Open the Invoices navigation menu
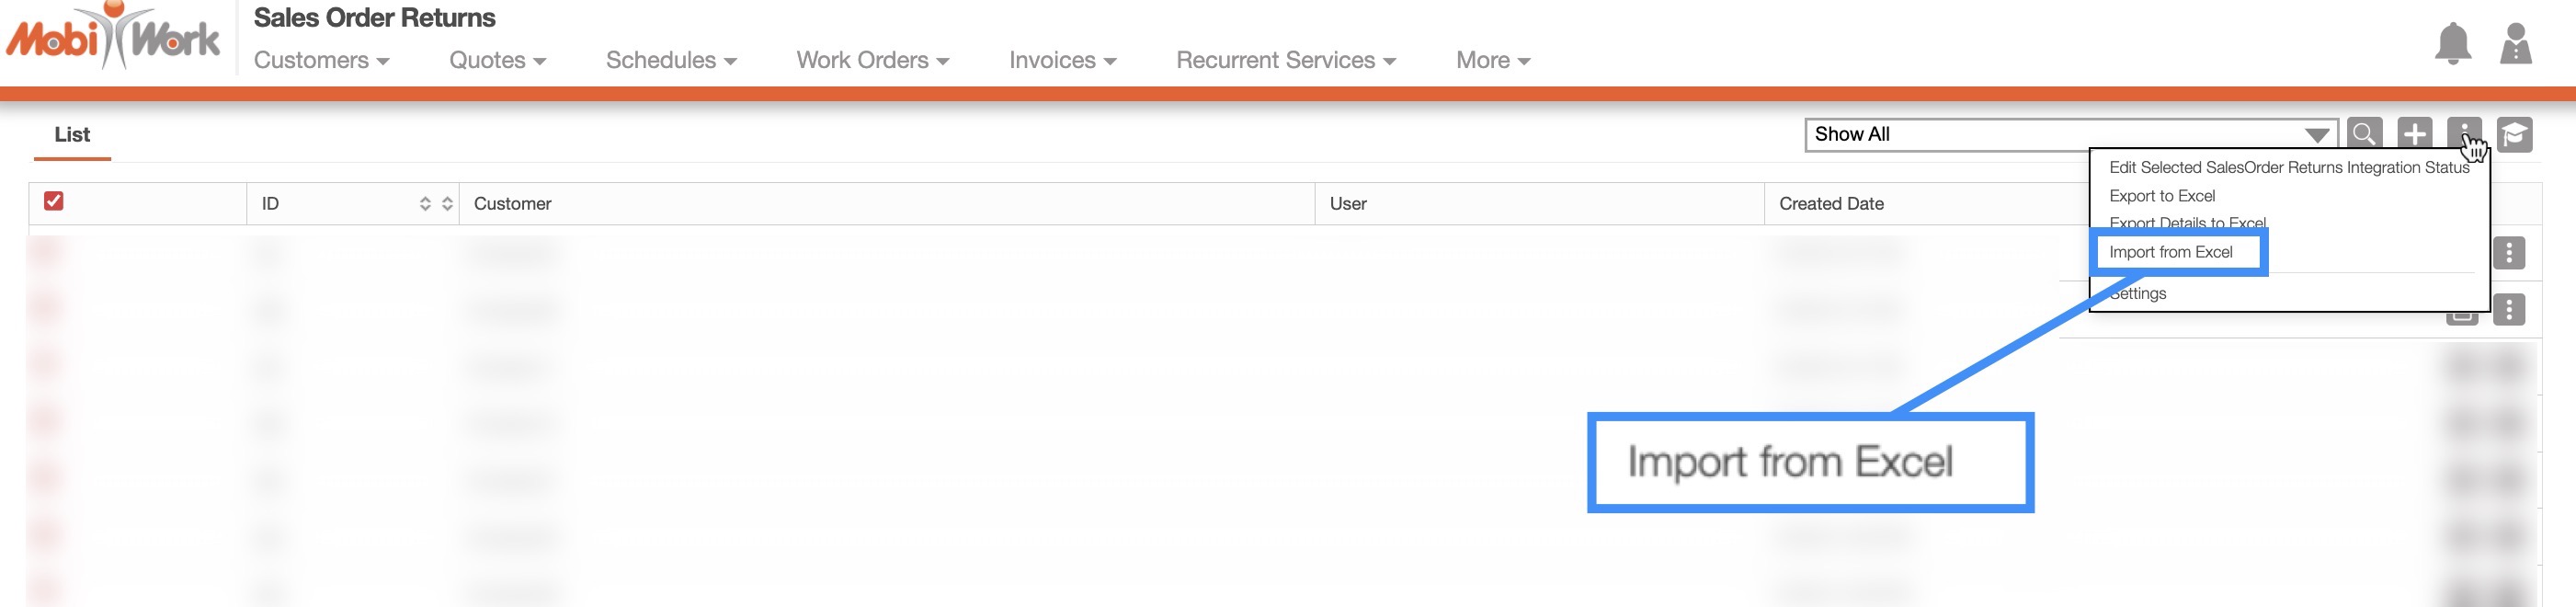 pyautogui.click(x=1062, y=60)
